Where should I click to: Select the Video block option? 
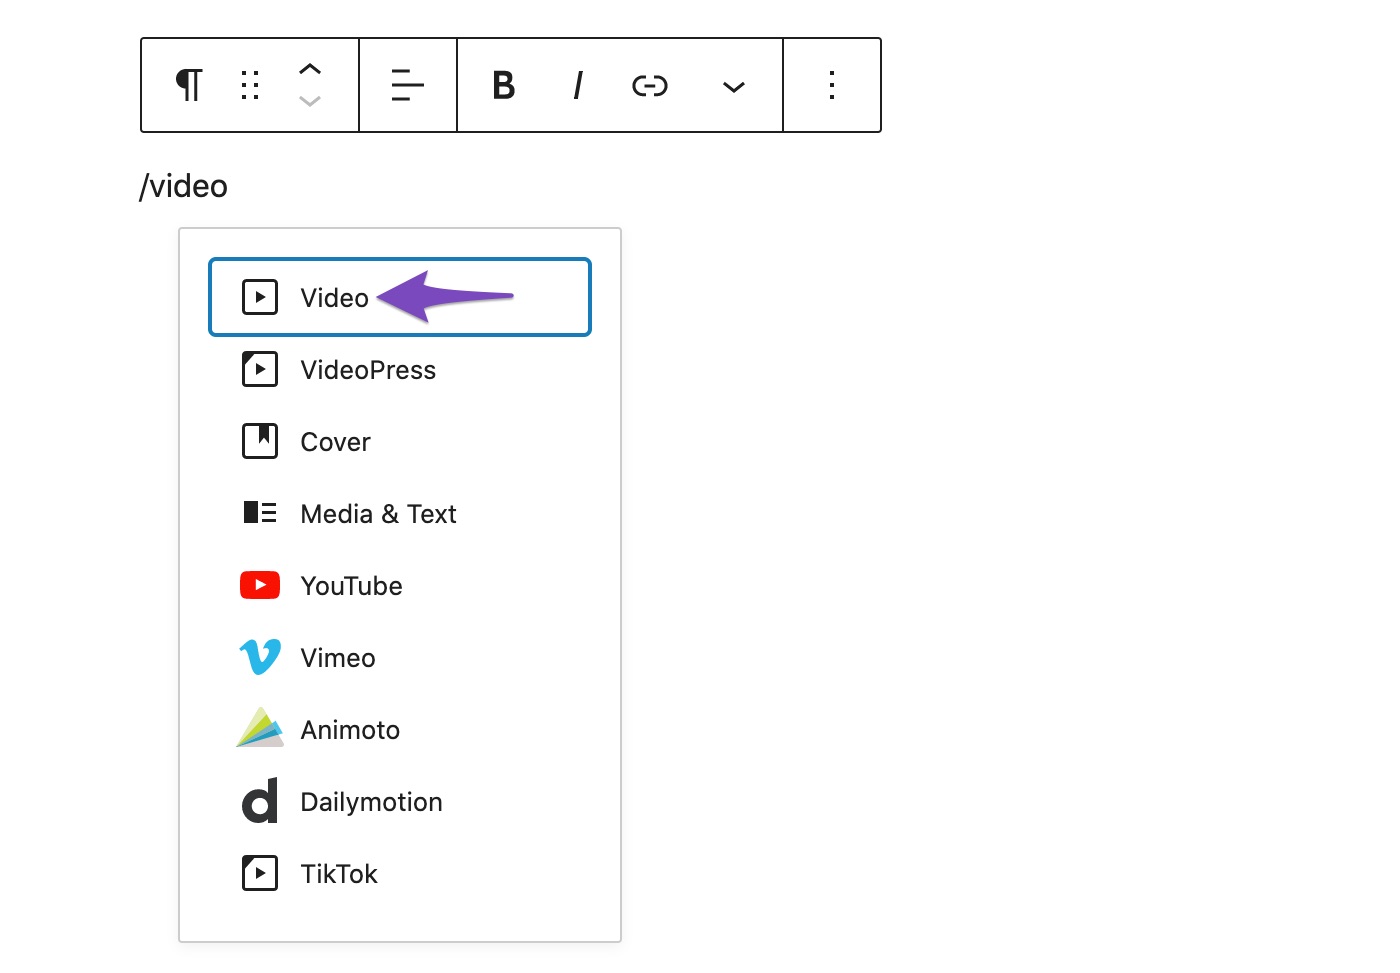400,297
